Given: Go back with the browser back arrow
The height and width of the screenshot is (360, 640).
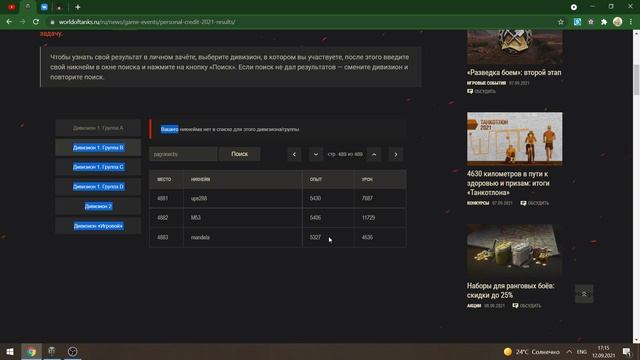Looking at the screenshot, I should (9, 22).
